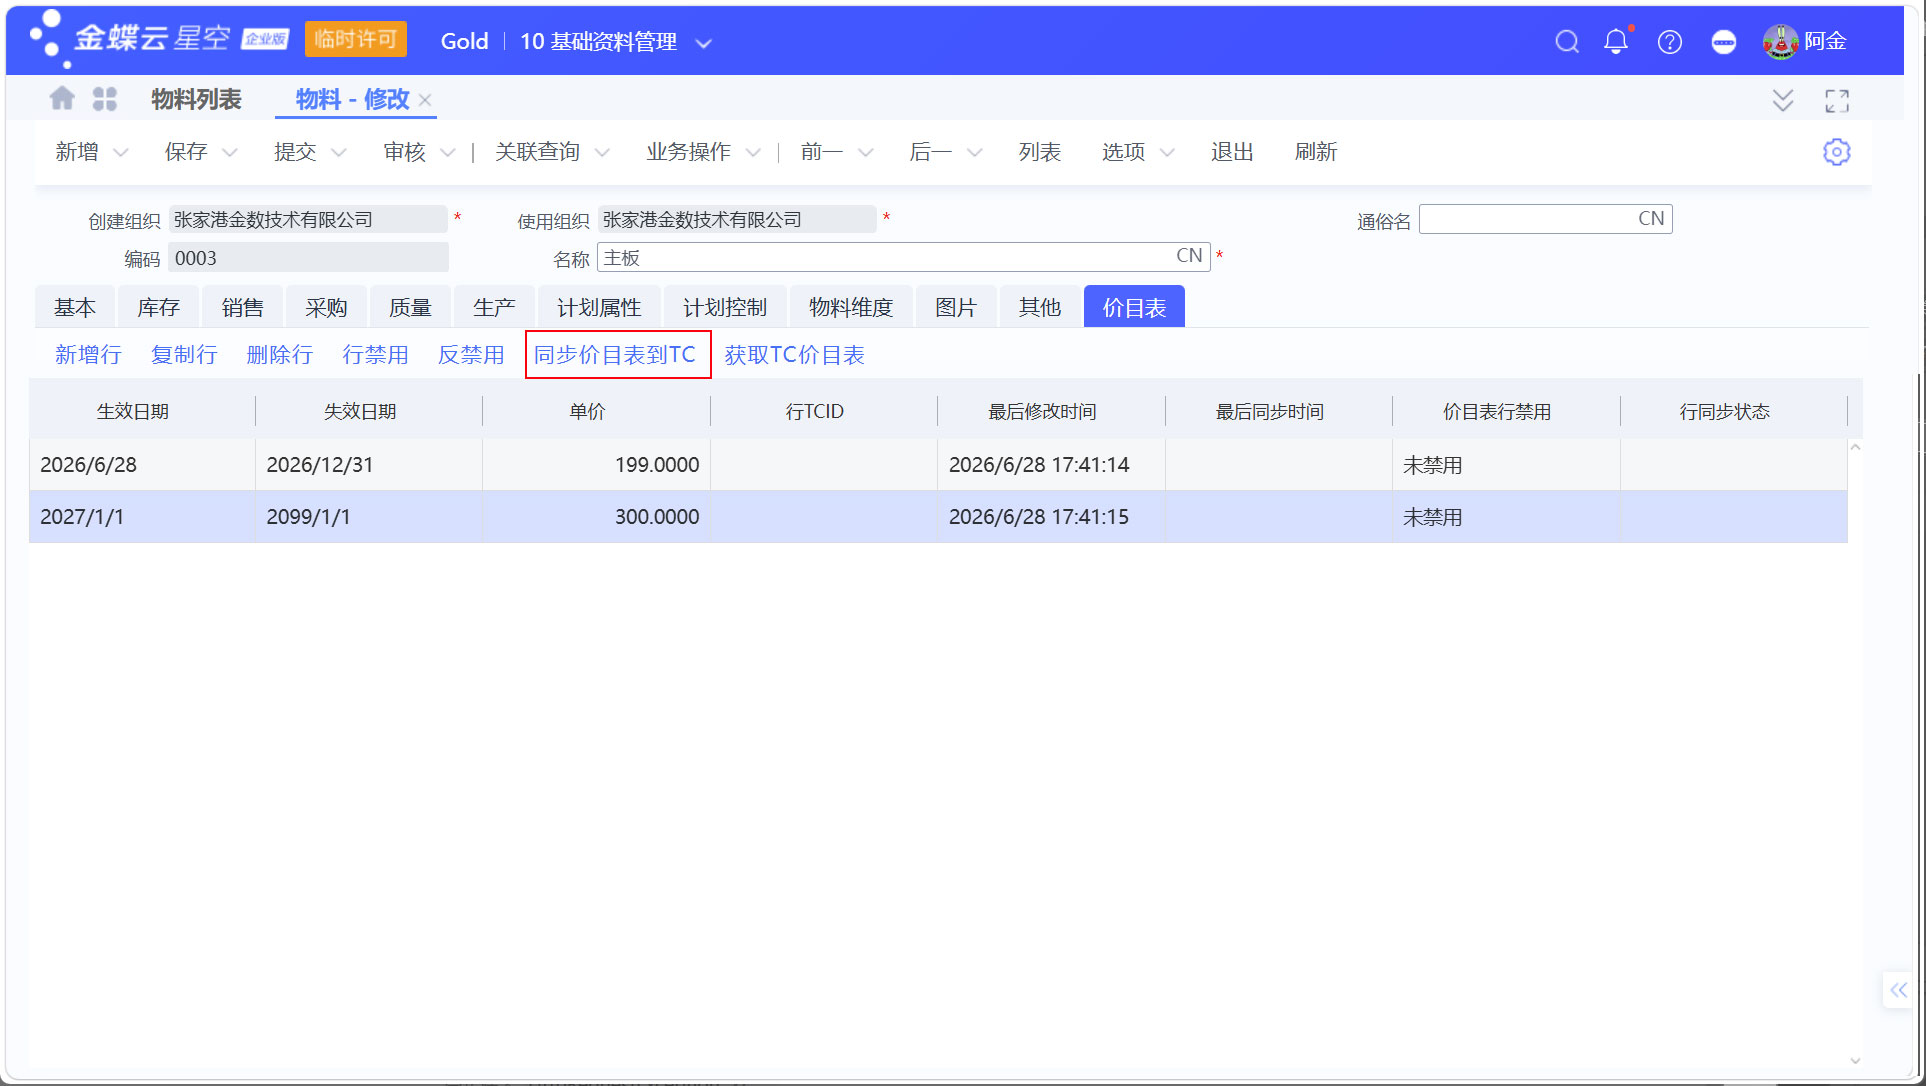Click the 新增行 link

tap(88, 355)
